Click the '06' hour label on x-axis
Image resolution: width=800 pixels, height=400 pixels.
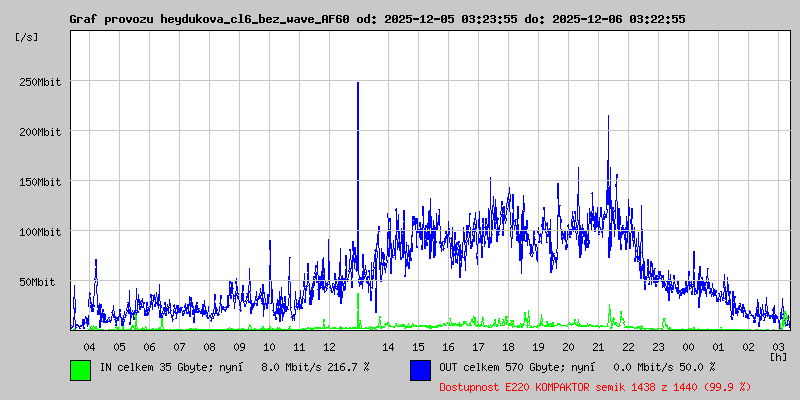pos(149,347)
